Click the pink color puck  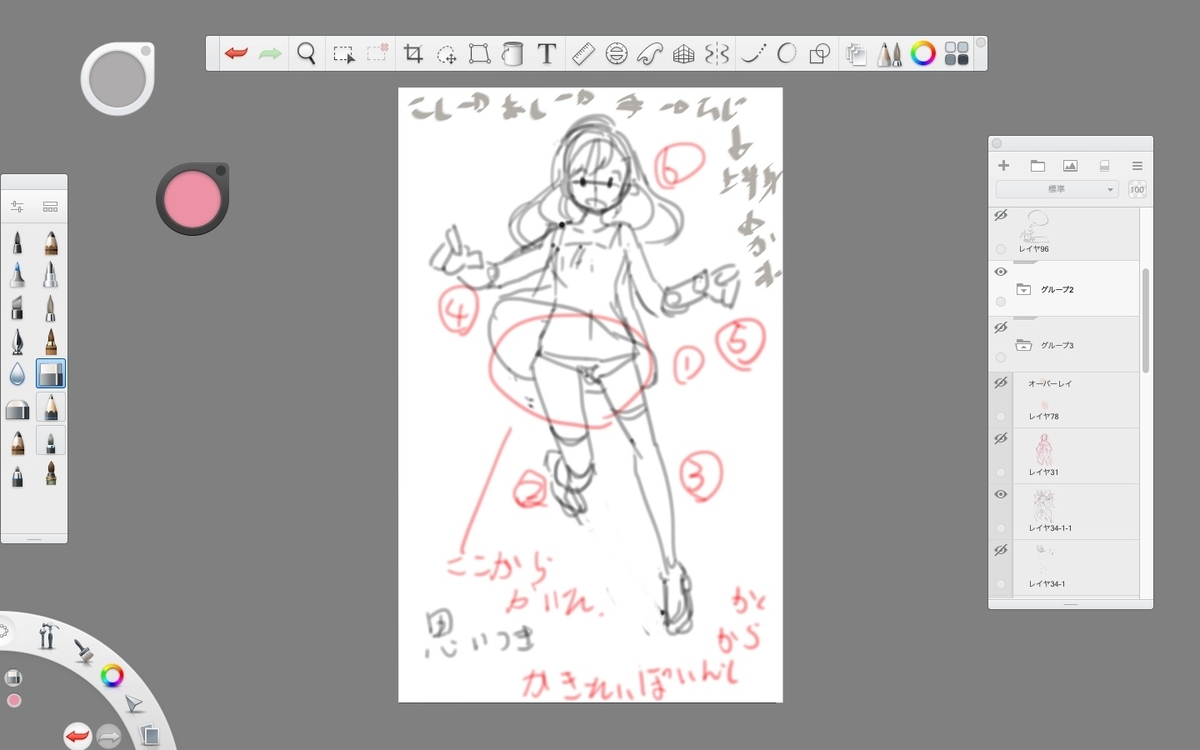pyautogui.click(x=191, y=198)
